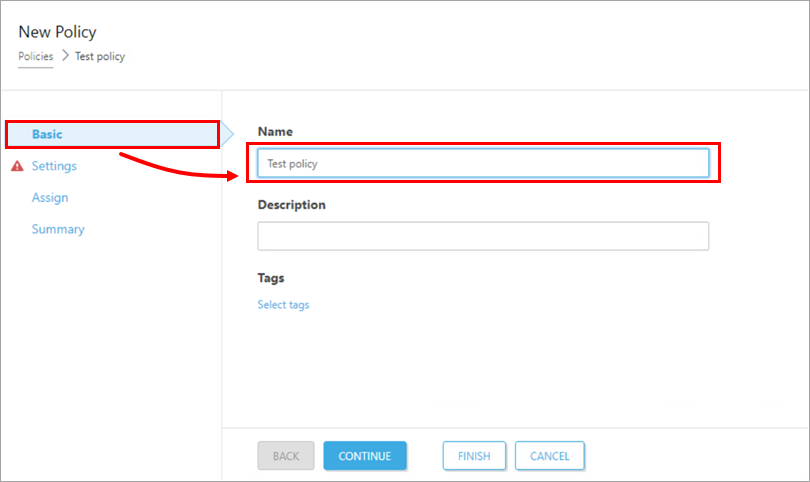Navigate to Policies via the breadcrumb
Image resolution: width=810 pixels, height=482 pixels.
[36, 56]
